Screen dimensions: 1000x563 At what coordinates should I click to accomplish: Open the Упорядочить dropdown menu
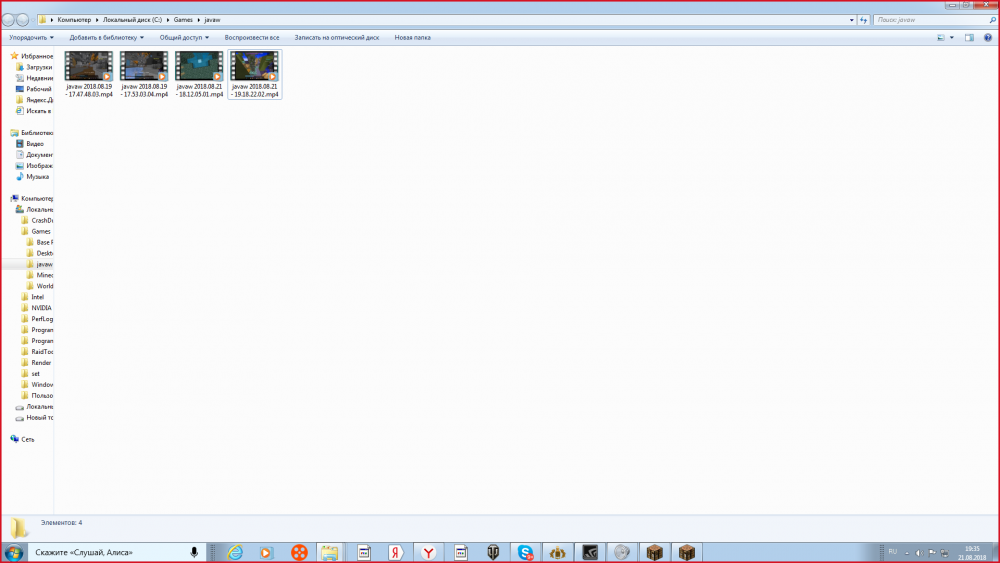pos(31,38)
